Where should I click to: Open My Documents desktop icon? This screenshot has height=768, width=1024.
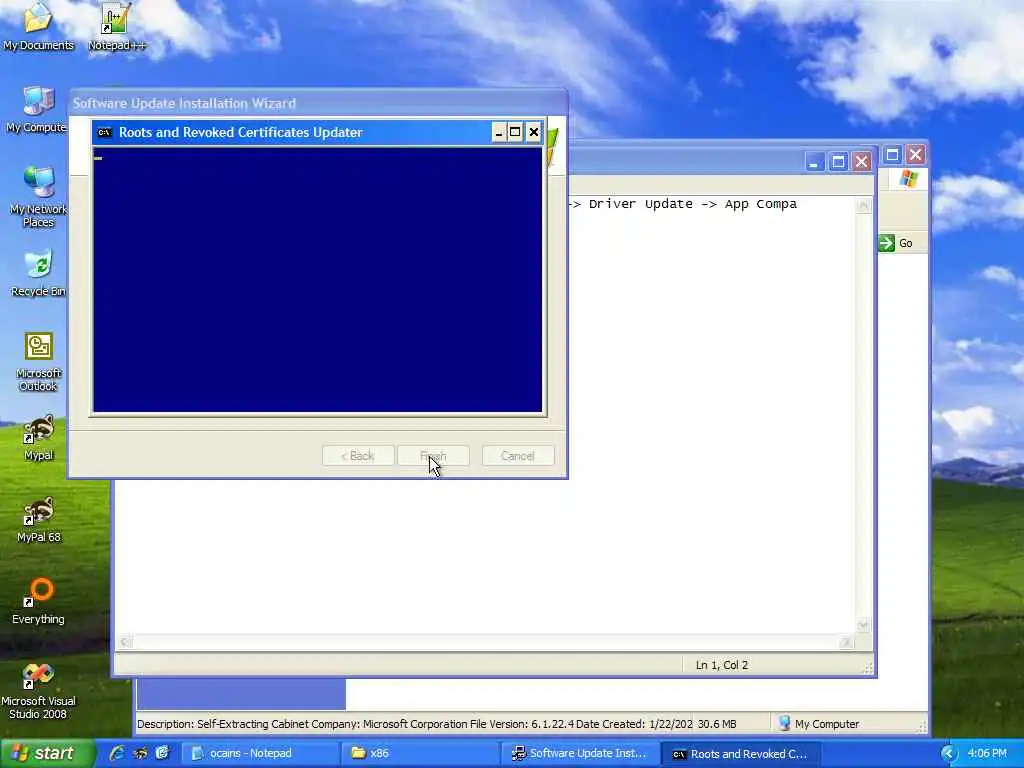click(39, 26)
